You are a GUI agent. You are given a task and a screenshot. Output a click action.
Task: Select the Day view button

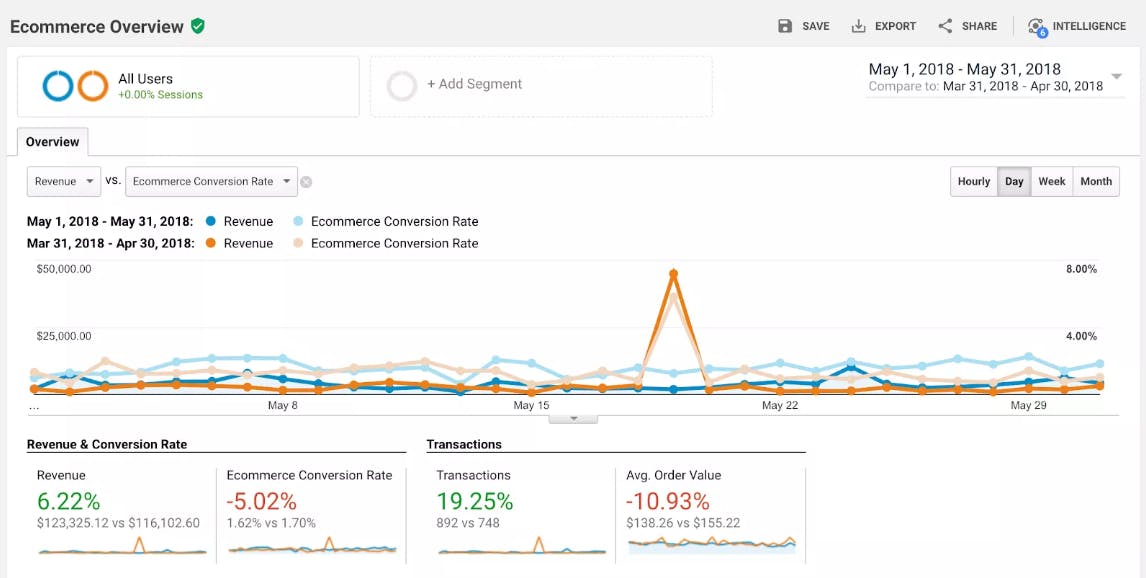point(1014,181)
